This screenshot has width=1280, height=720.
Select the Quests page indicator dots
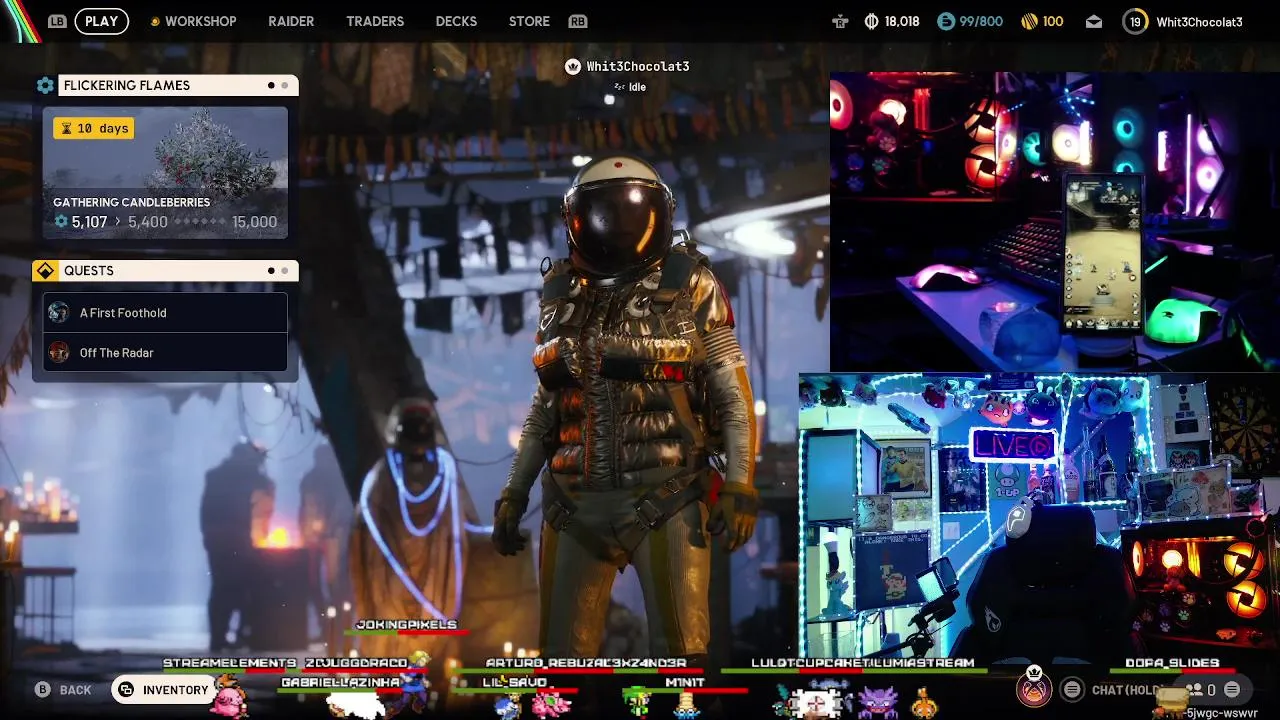click(x=278, y=271)
